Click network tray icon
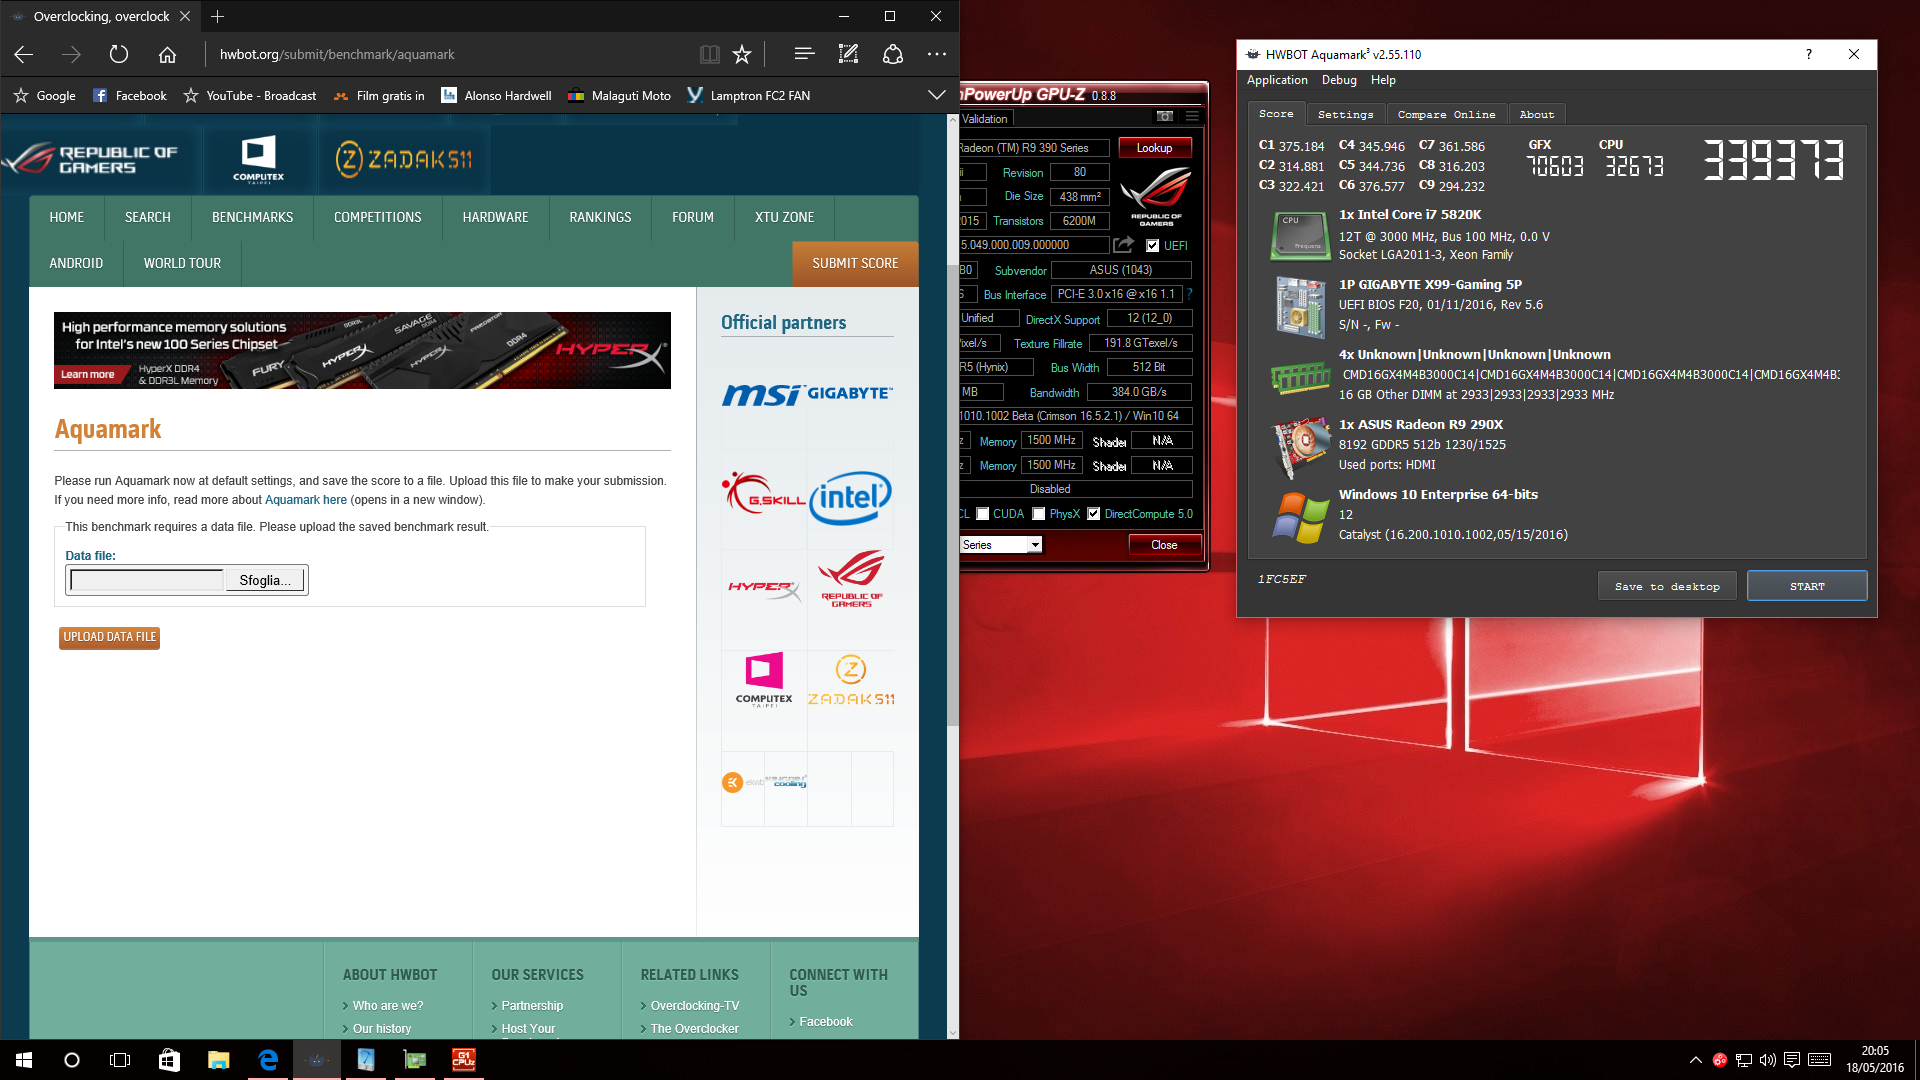The width and height of the screenshot is (1920, 1080). pyautogui.click(x=1743, y=1060)
